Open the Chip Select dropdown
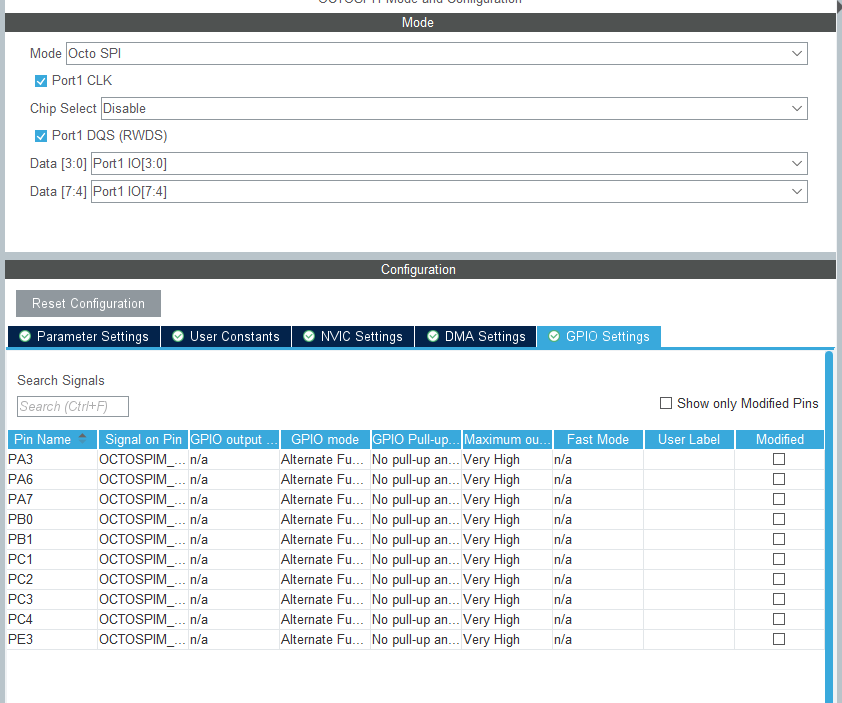This screenshot has height=703, width=842. tap(454, 108)
